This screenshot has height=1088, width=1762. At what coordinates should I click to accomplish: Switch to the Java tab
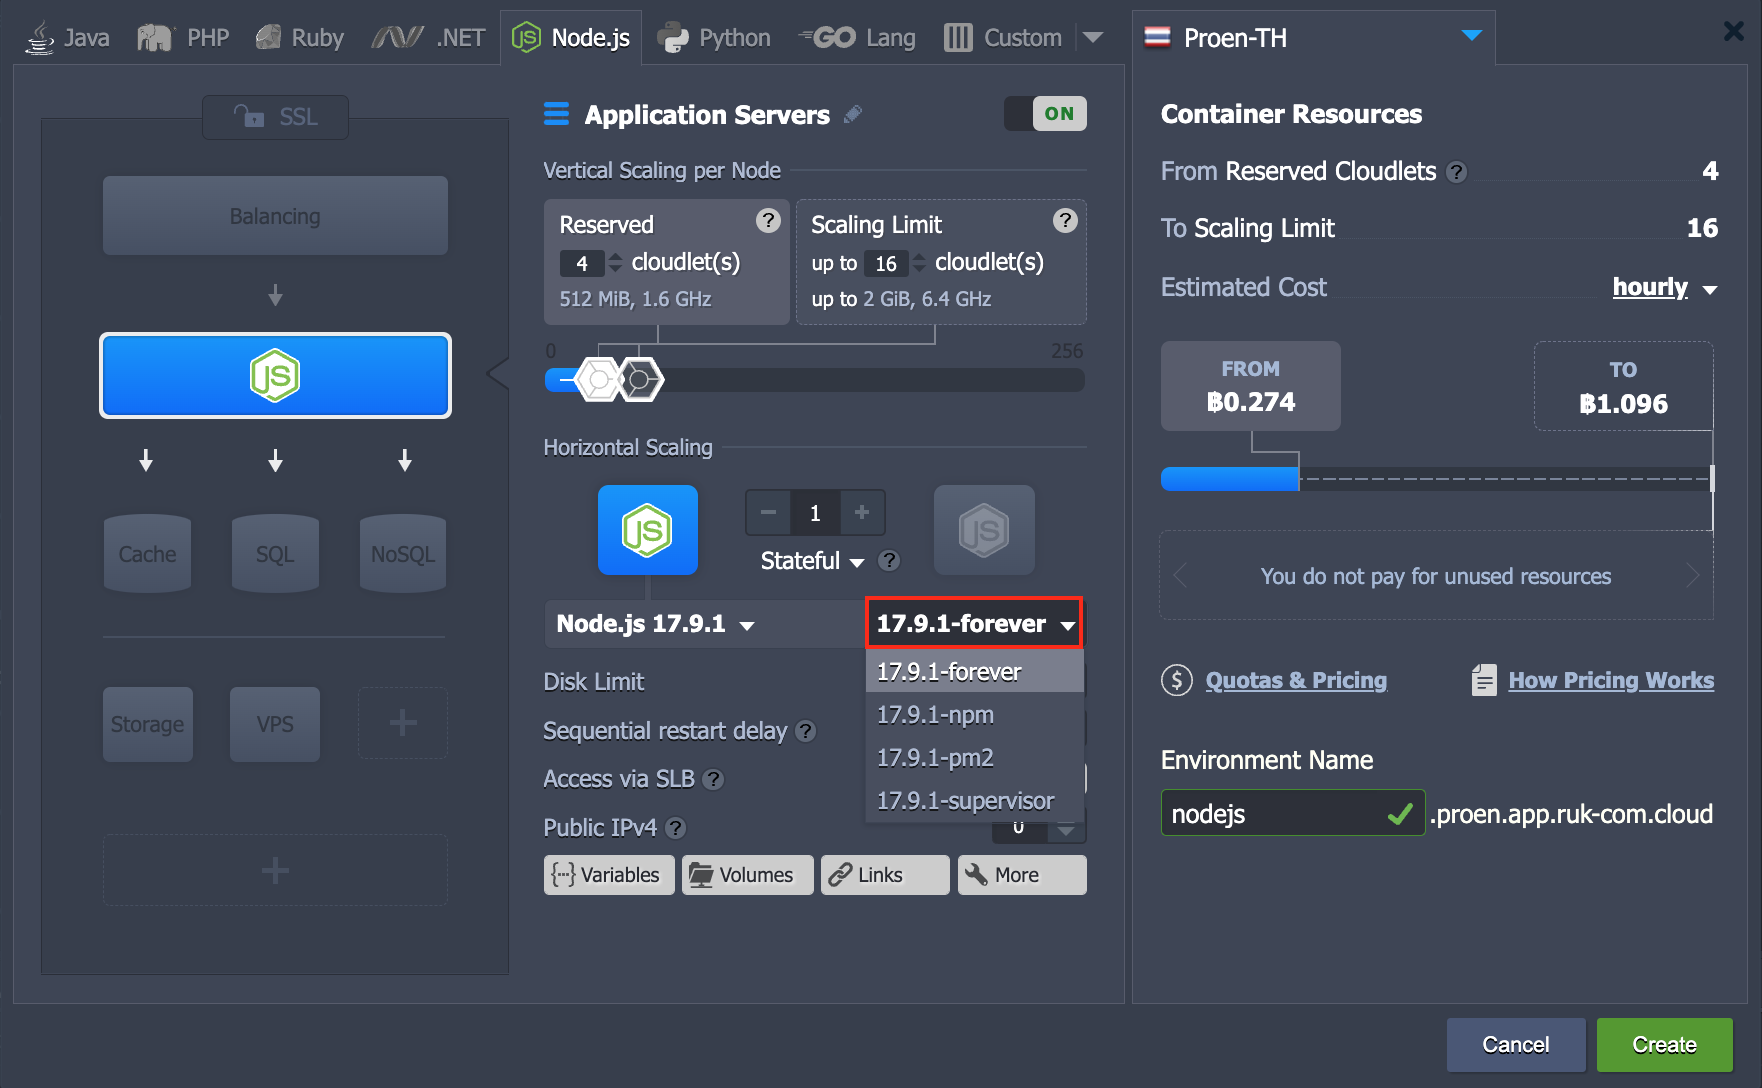(67, 38)
